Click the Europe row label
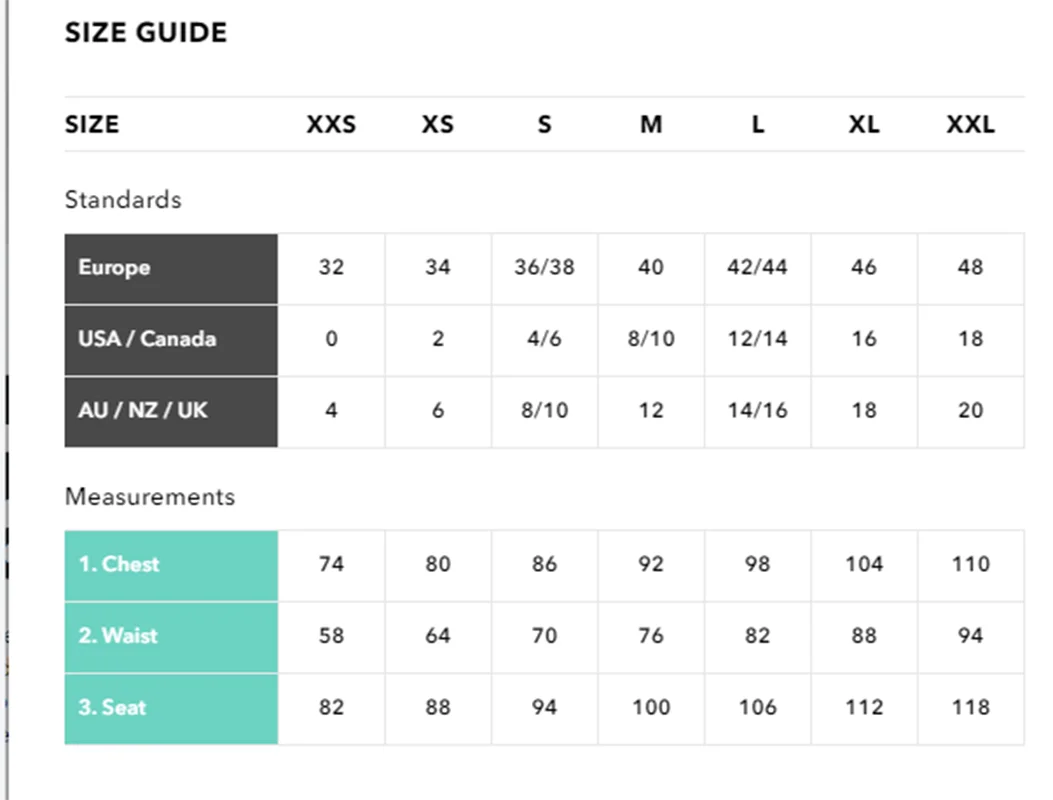 tap(115, 268)
